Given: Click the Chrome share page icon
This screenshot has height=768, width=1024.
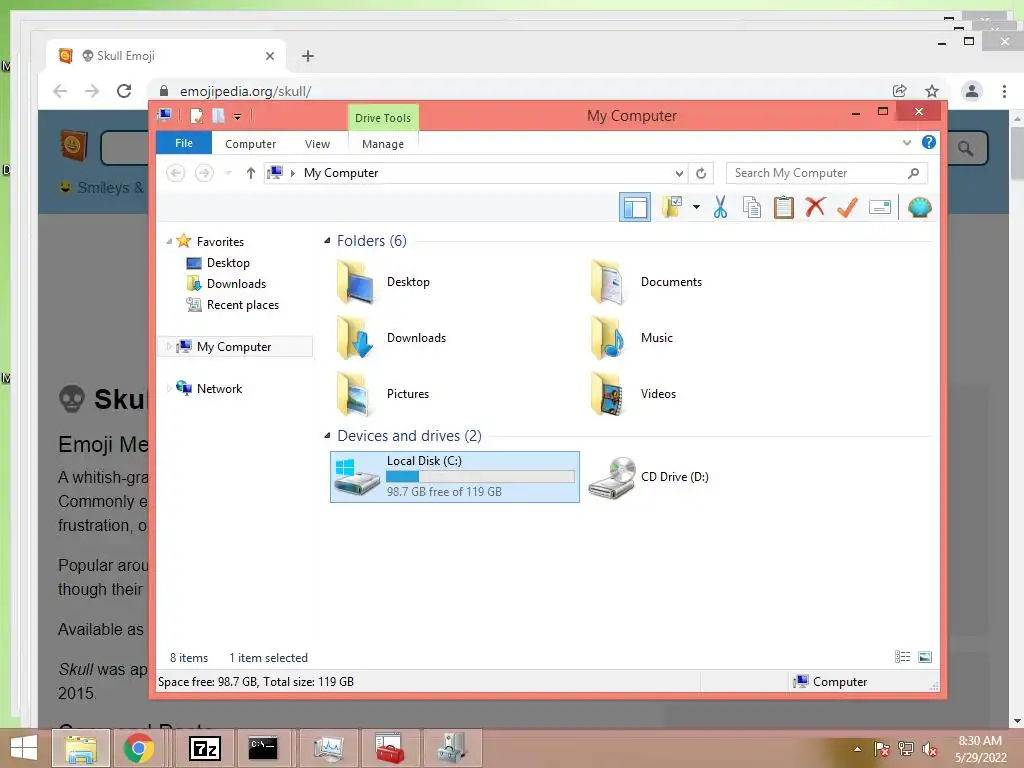Looking at the screenshot, I should click(899, 91).
